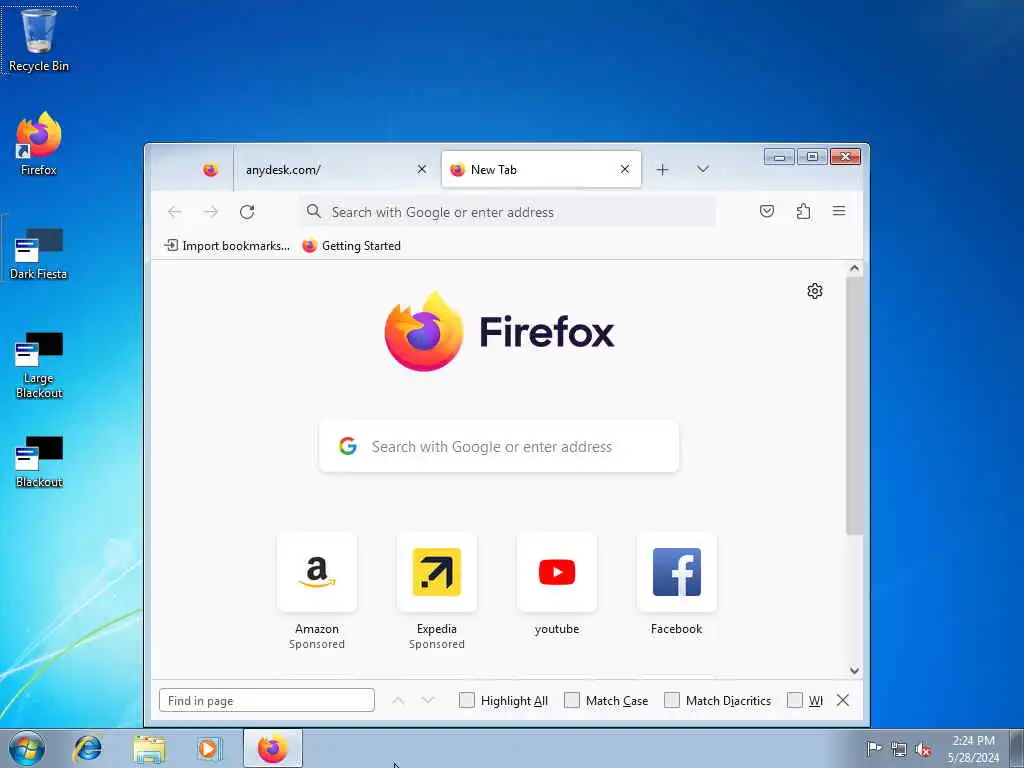Click Show desktop button in taskbar
Viewport: 1024px width, 768px height.
point(1017,748)
